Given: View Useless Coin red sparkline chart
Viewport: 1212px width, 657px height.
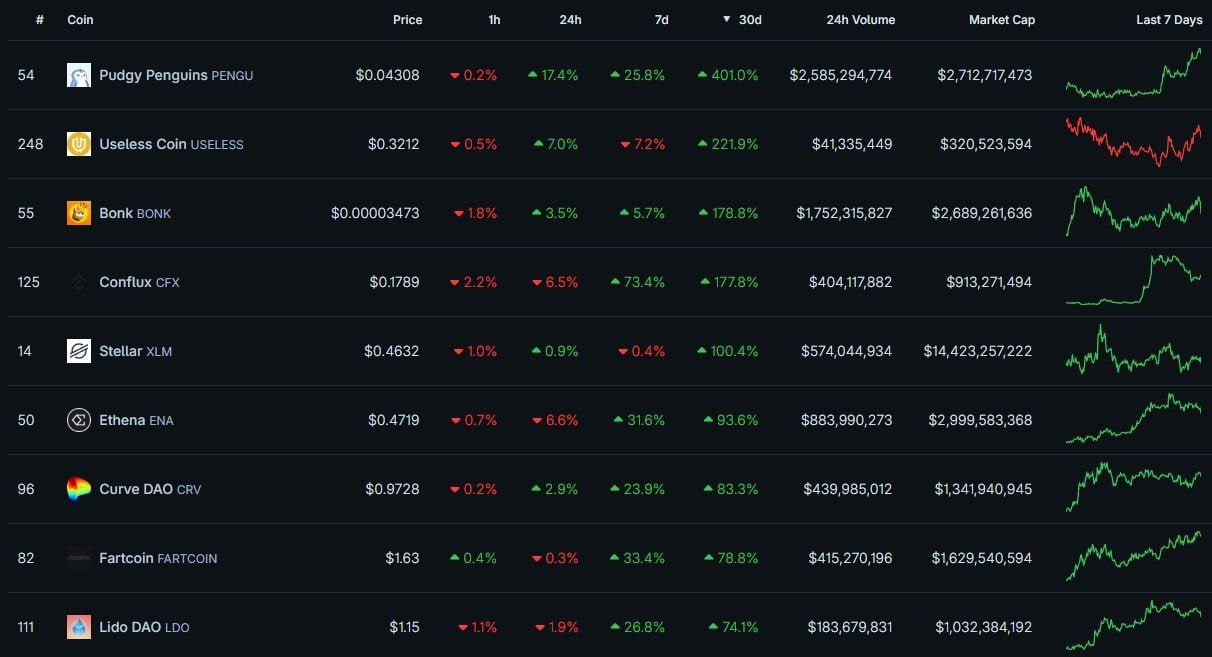Looking at the screenshot, I should (1134, 142).
